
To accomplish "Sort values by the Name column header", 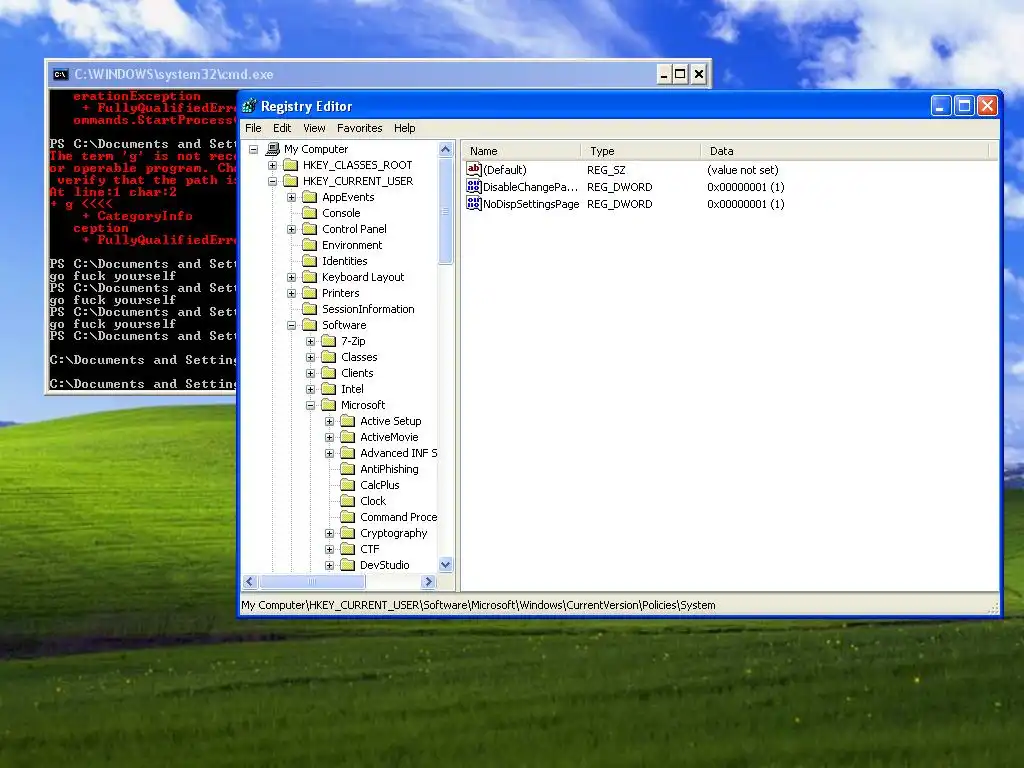I will point(522,151).
